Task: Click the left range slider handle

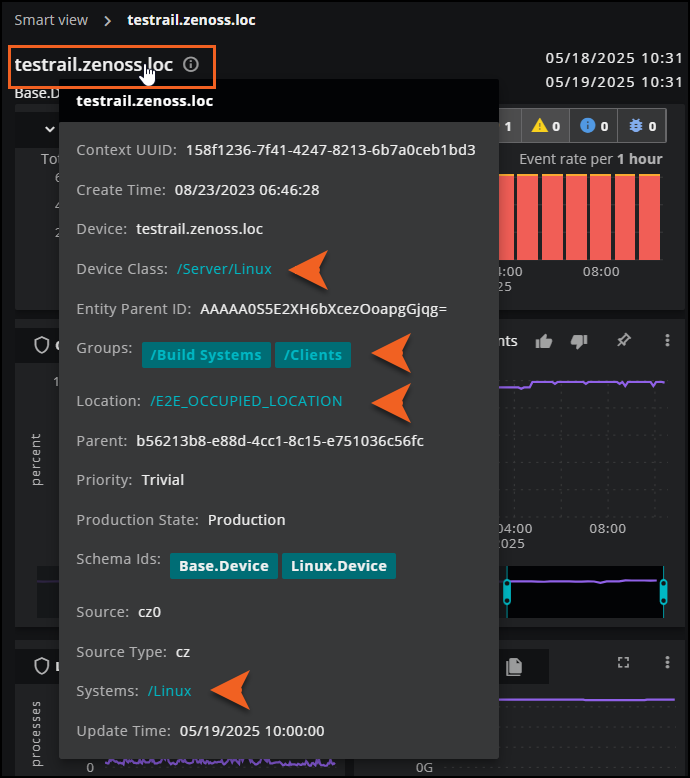Action: (x=507, y=592)
